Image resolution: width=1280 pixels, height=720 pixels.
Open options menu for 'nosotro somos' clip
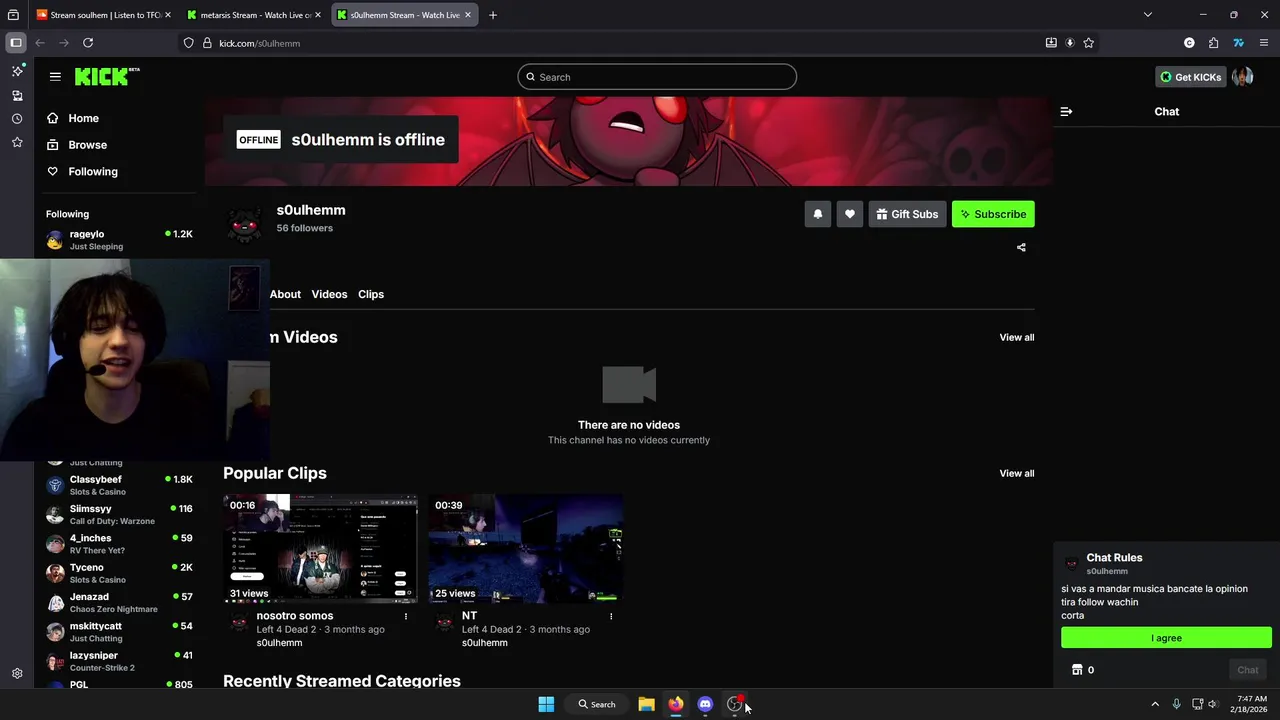[x=406, y=616]
